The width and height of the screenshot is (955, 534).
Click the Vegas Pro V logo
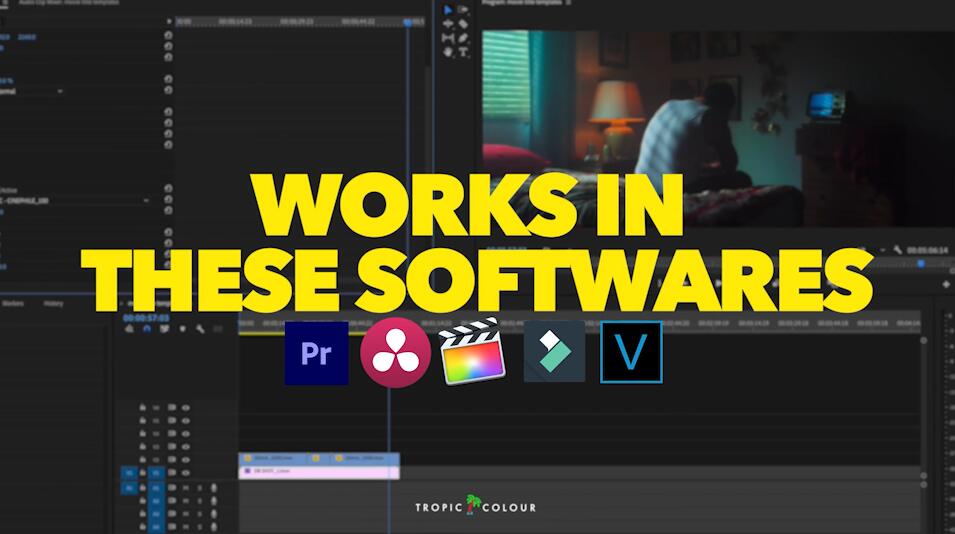coord(631,353)
